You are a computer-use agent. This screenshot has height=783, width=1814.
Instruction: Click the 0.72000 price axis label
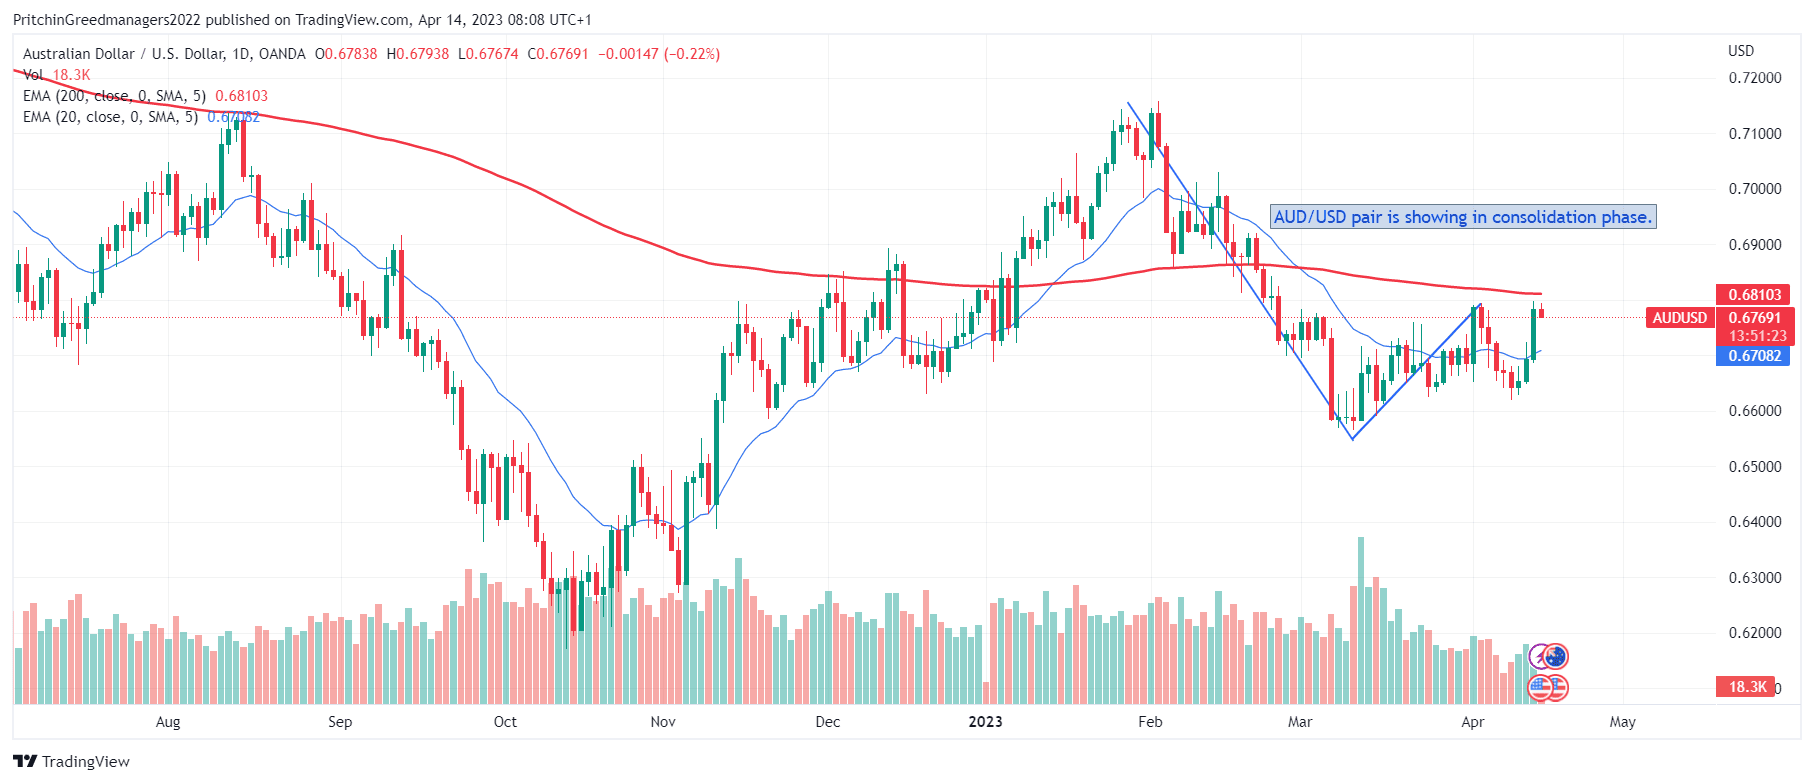tap(1755, 78)
